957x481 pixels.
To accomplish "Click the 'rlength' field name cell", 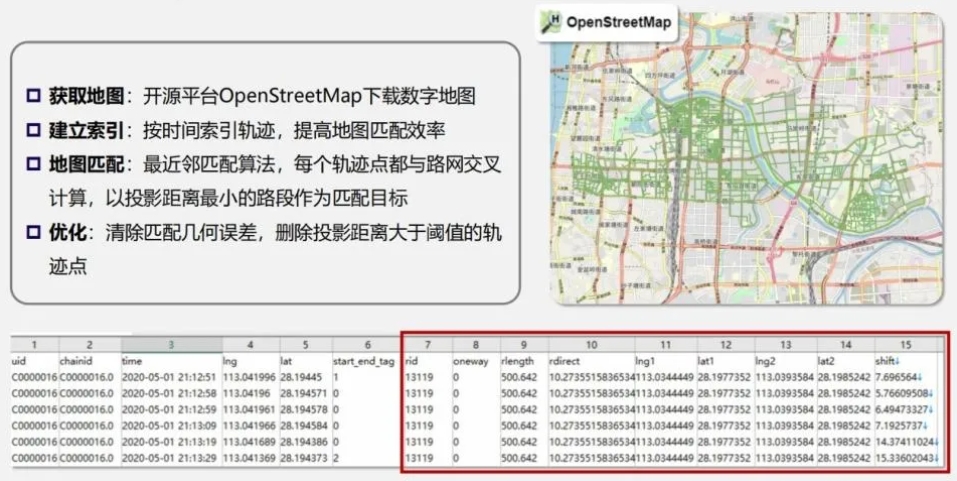I will (524, 361).
